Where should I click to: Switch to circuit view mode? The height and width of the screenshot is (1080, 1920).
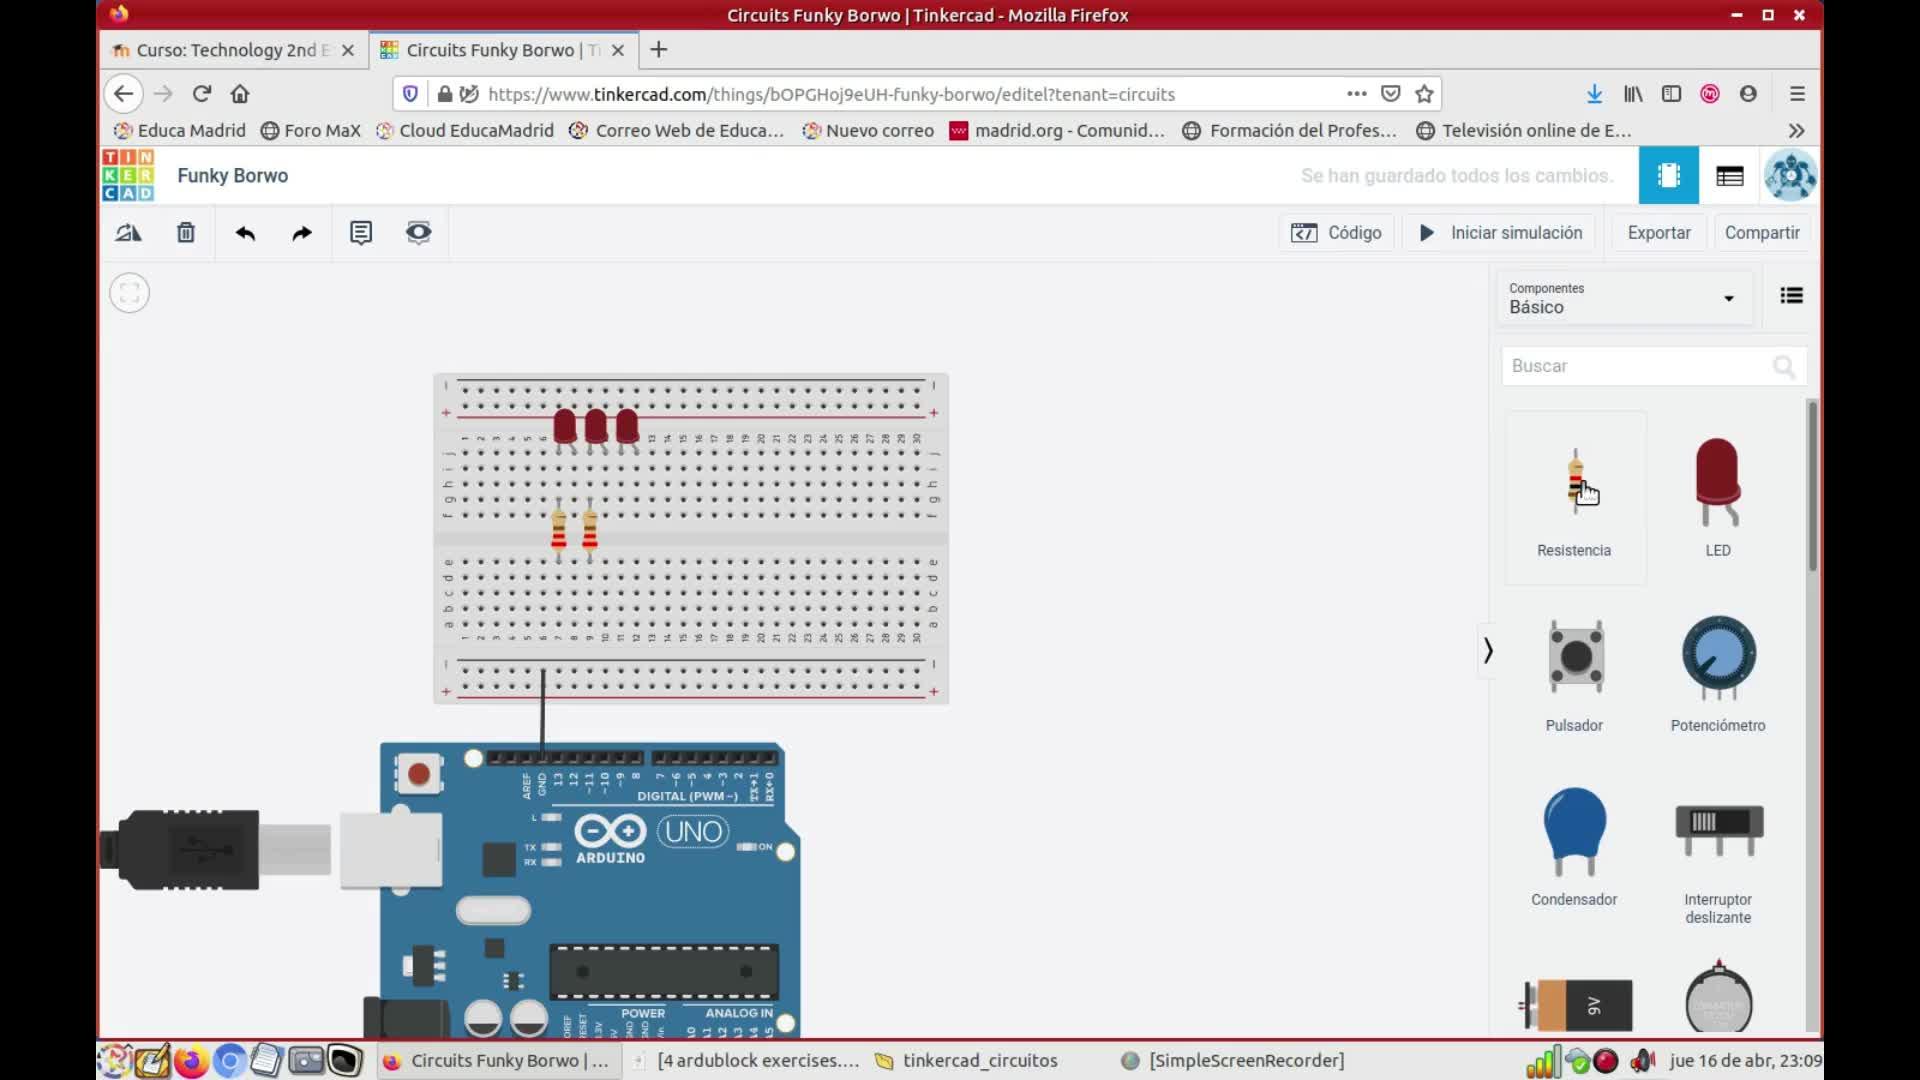[1668, 176]
